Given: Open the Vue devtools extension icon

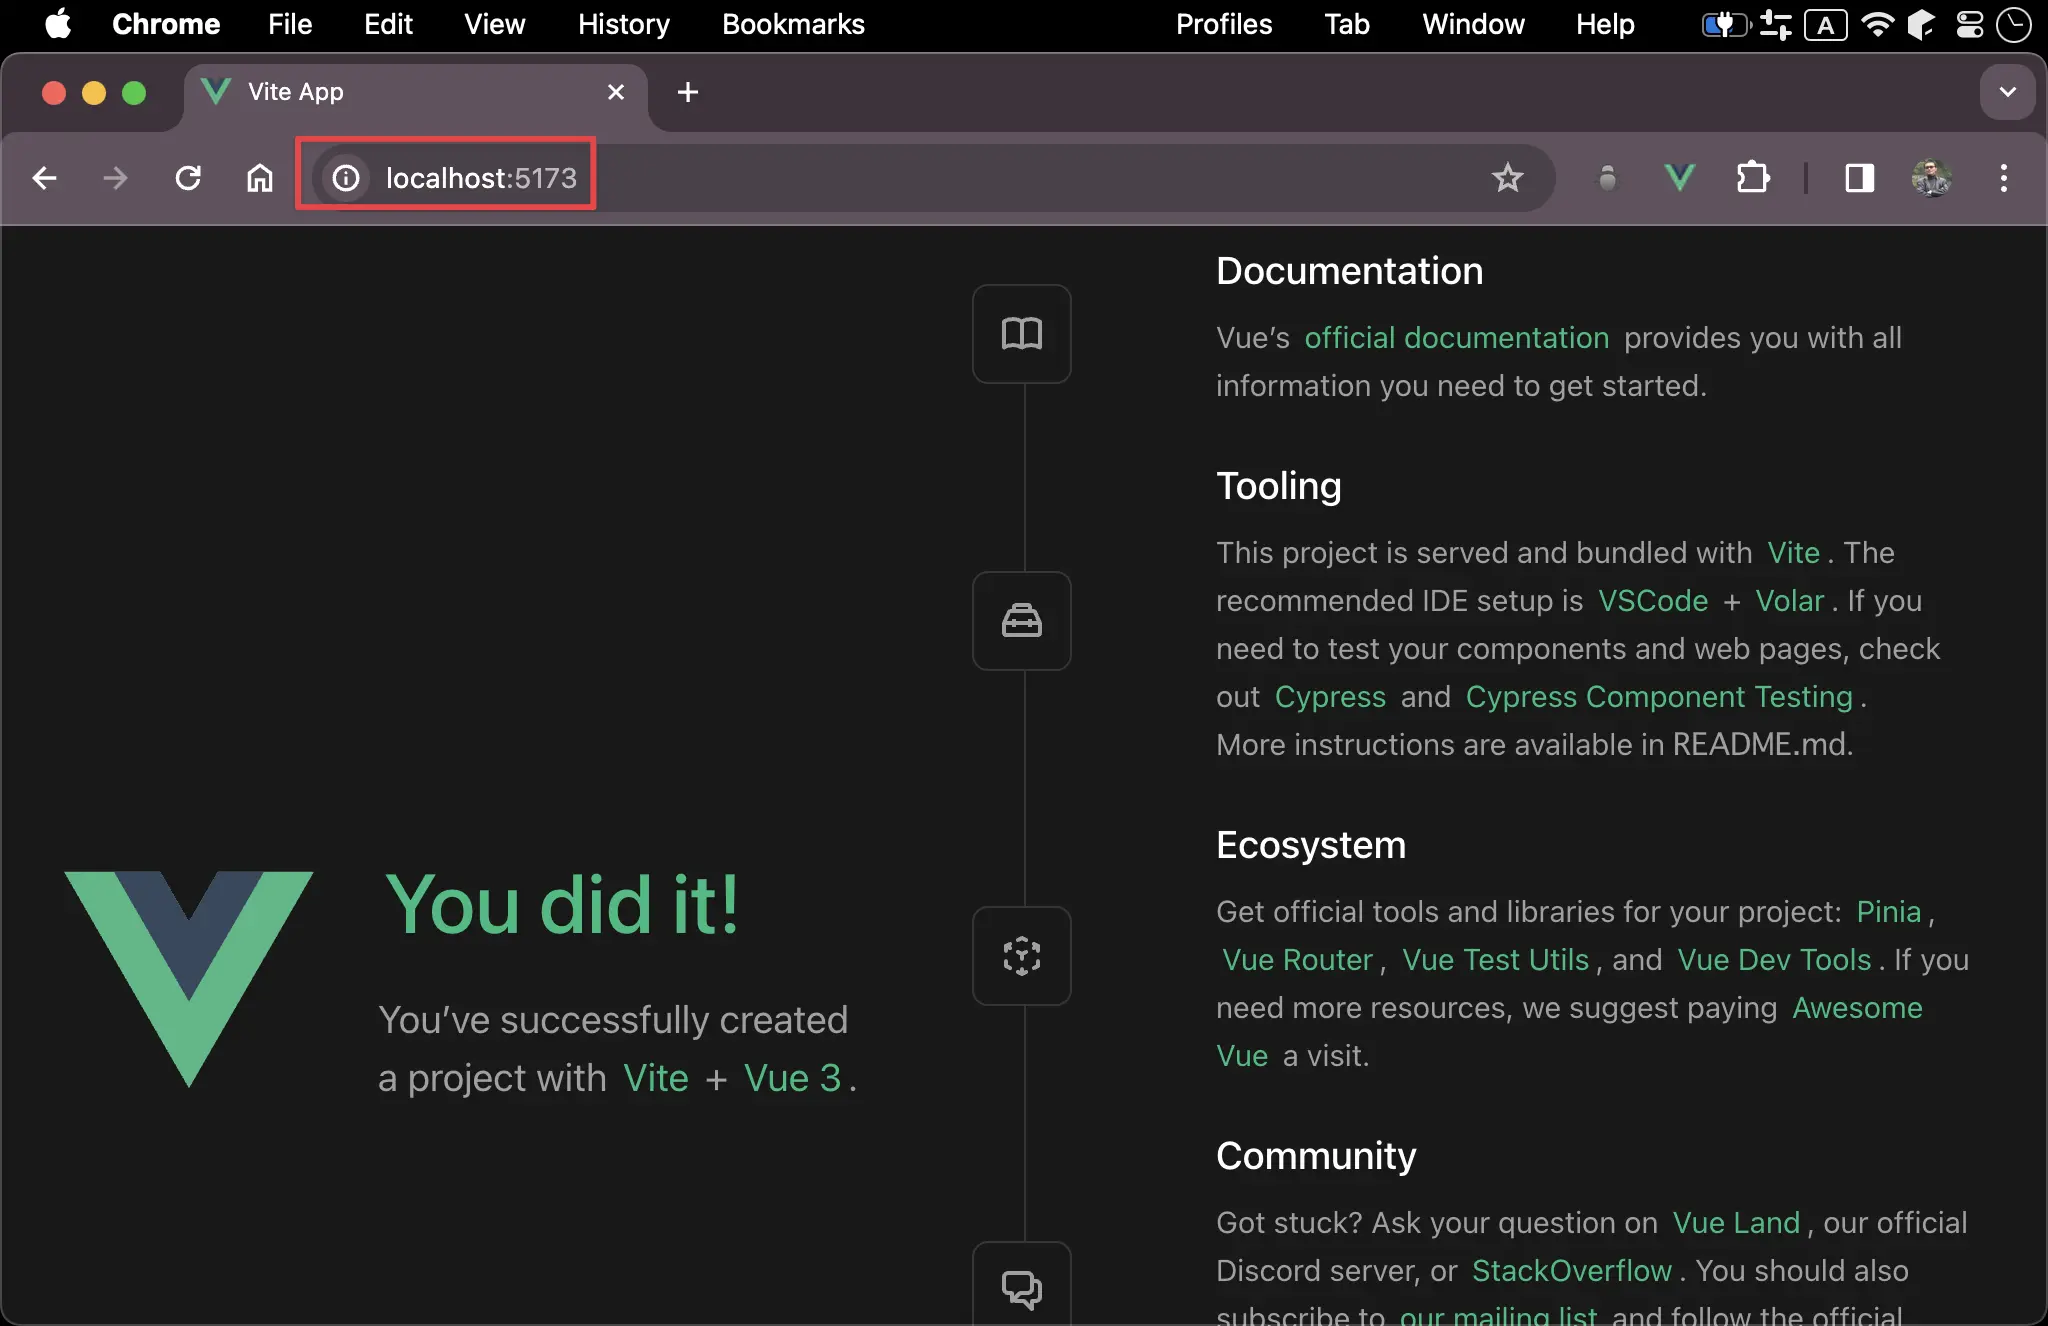Looking at the screenshot, I should (1680, 178).
